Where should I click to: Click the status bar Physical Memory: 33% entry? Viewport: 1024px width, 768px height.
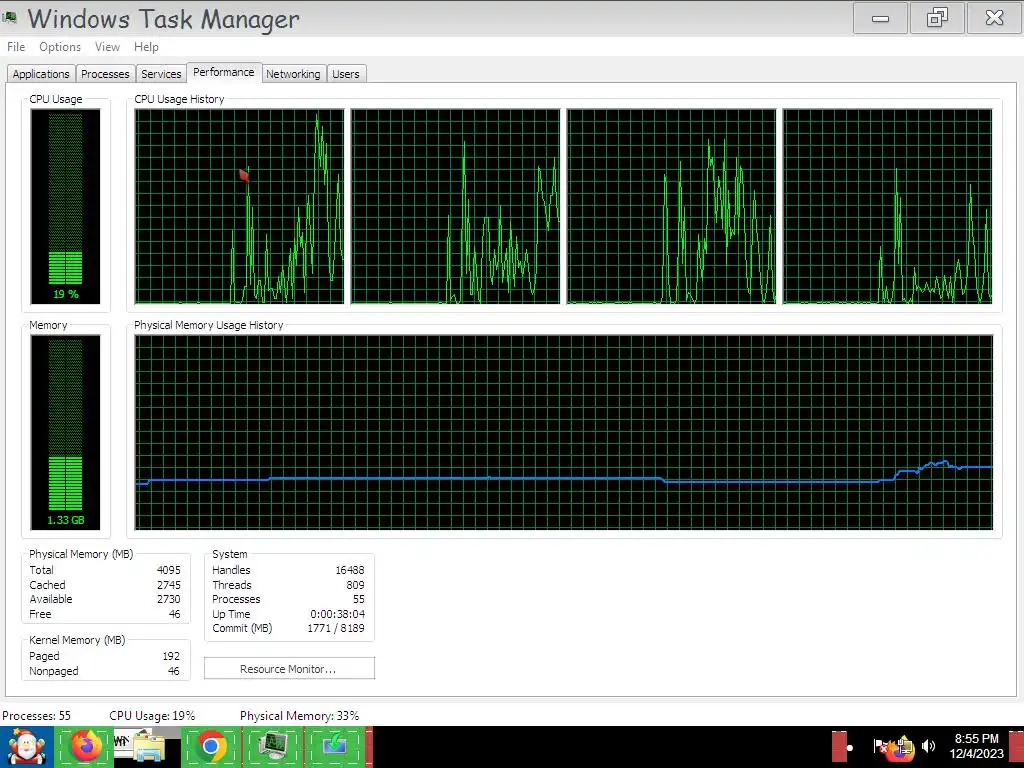point(300,716)
